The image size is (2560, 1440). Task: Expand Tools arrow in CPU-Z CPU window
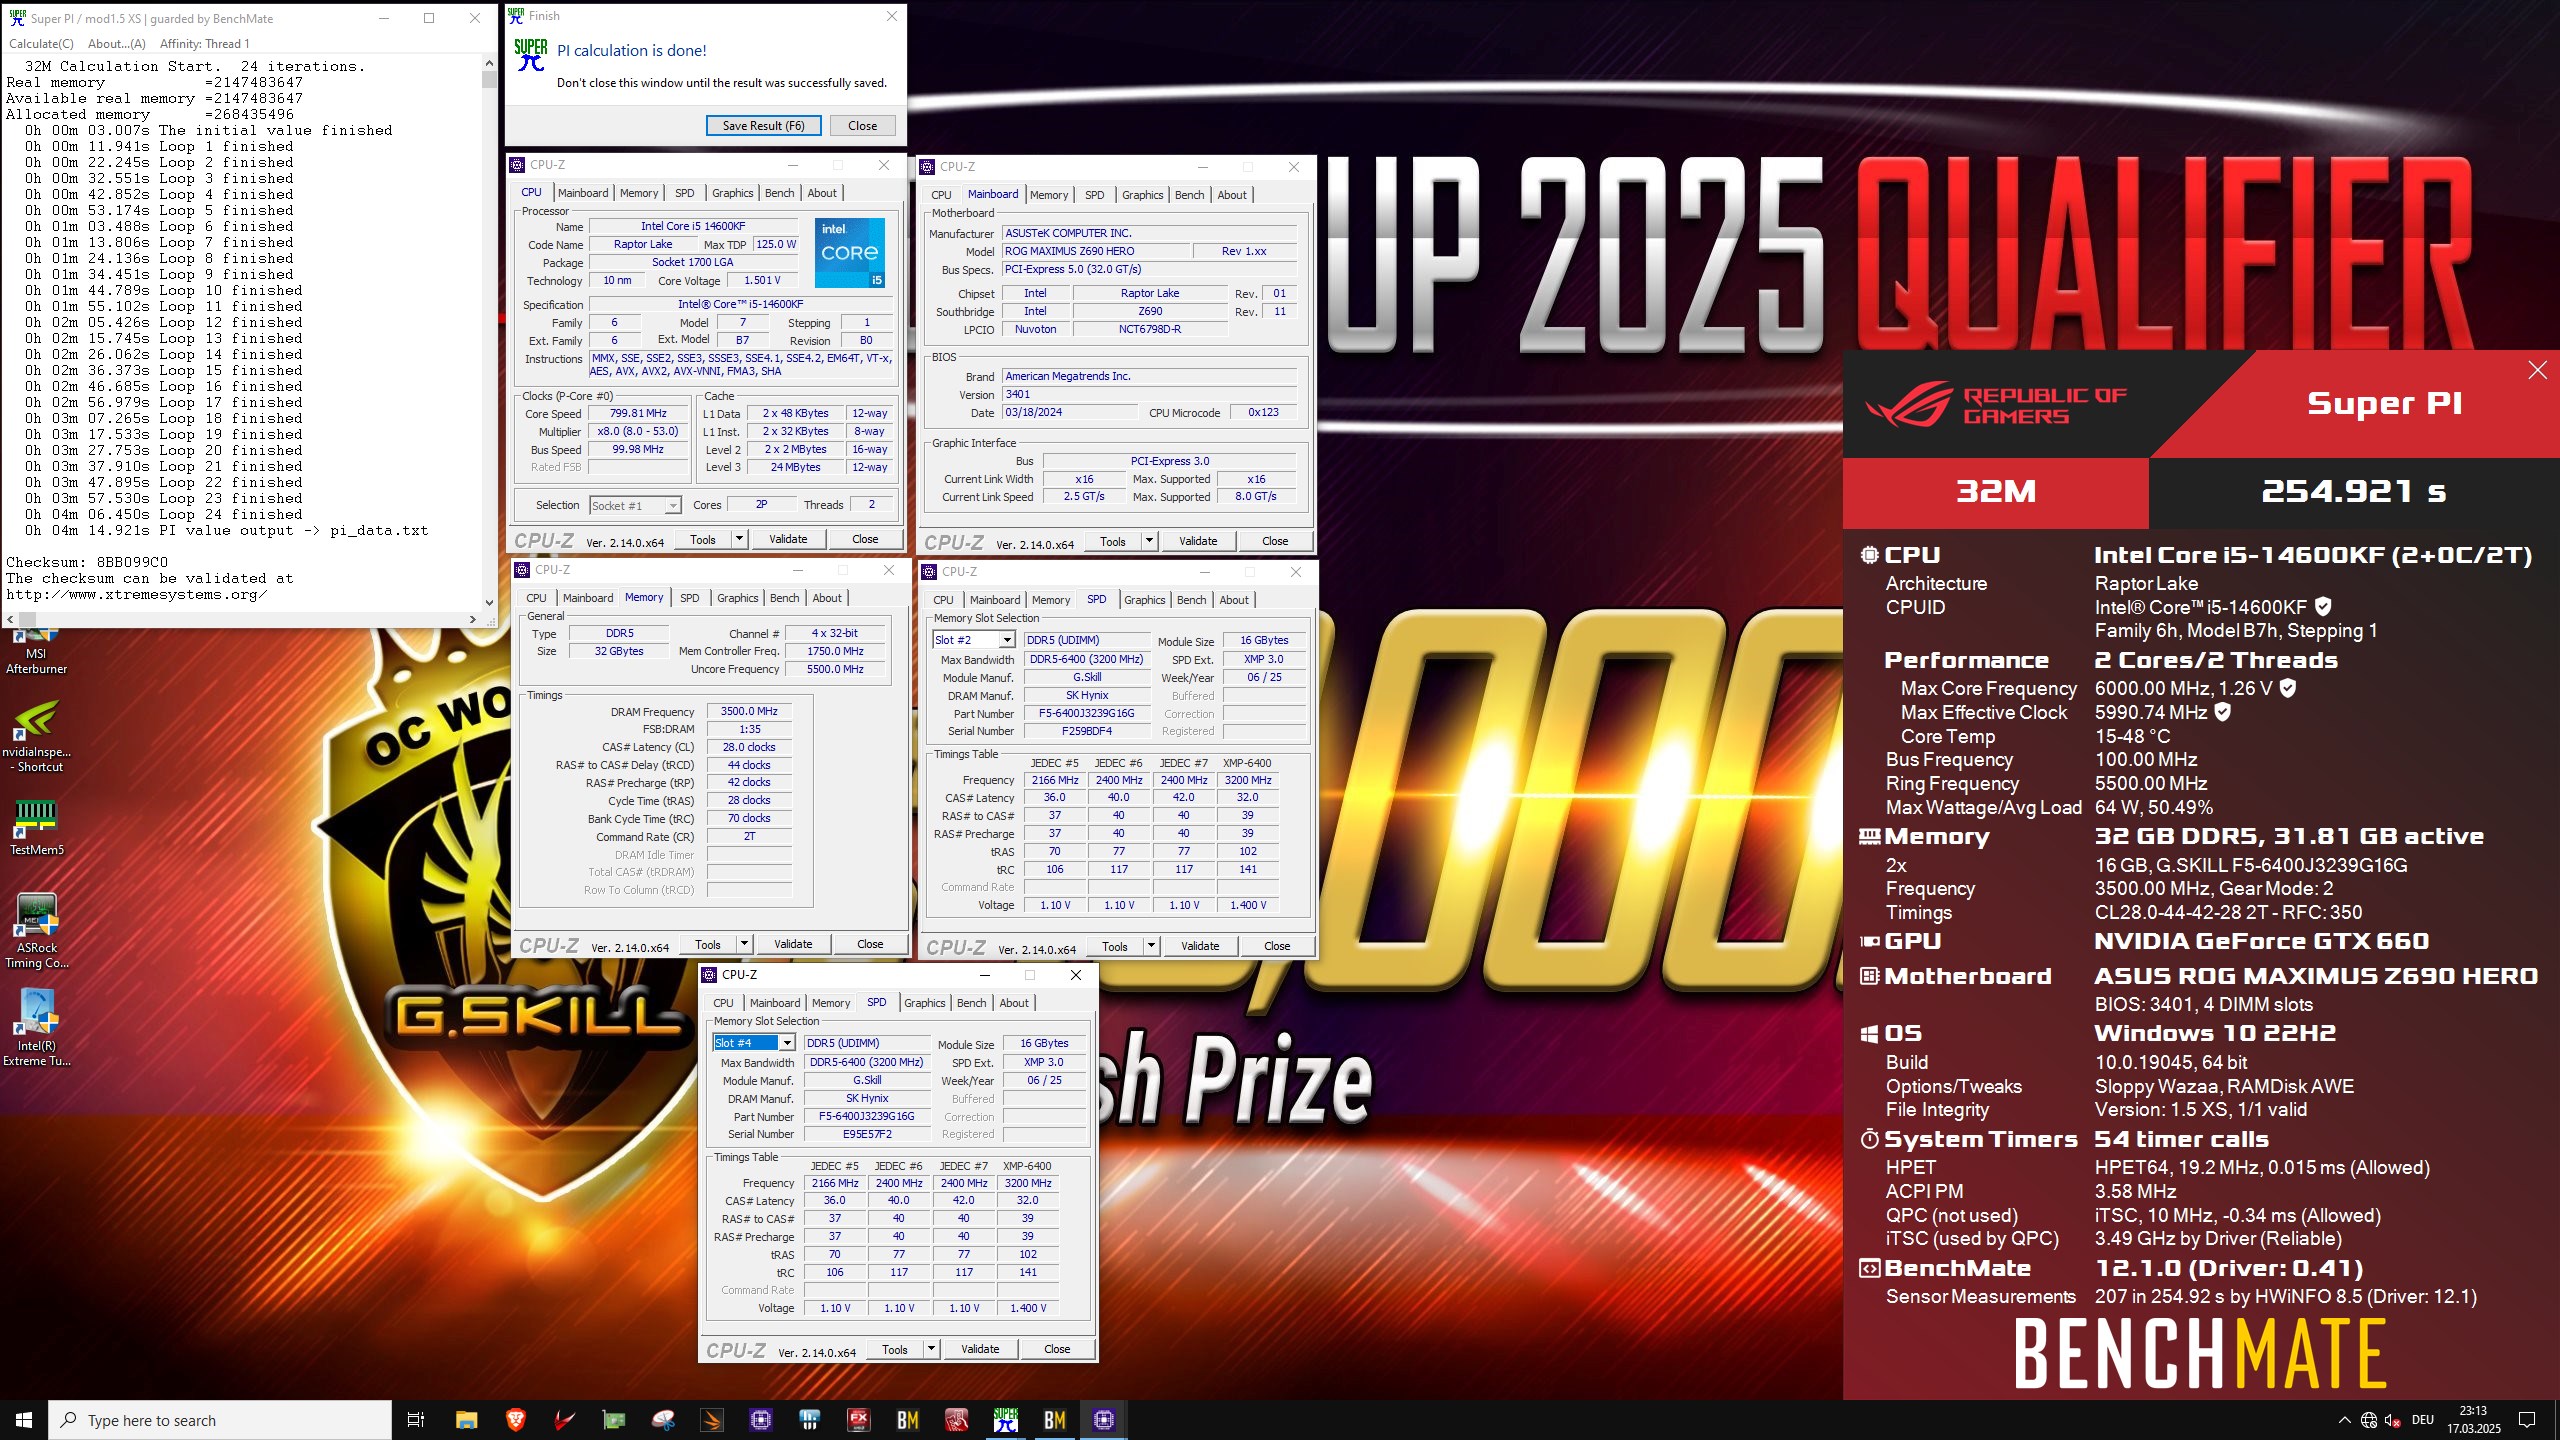(739, 539)
